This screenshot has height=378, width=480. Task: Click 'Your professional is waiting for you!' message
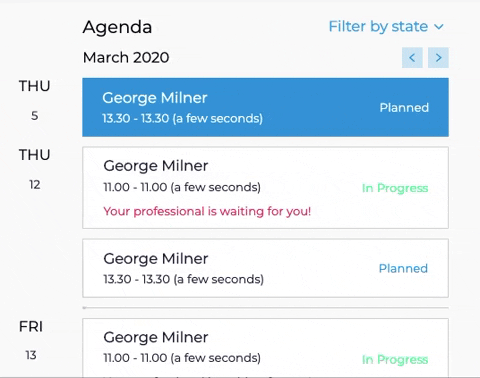pyautogui.click(x=207, y=211)
